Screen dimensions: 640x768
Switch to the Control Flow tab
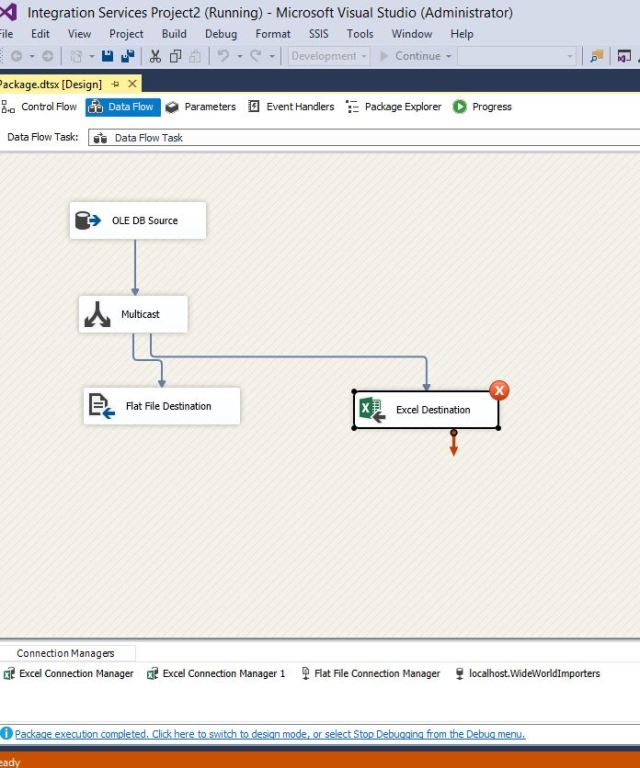point(41,107)
